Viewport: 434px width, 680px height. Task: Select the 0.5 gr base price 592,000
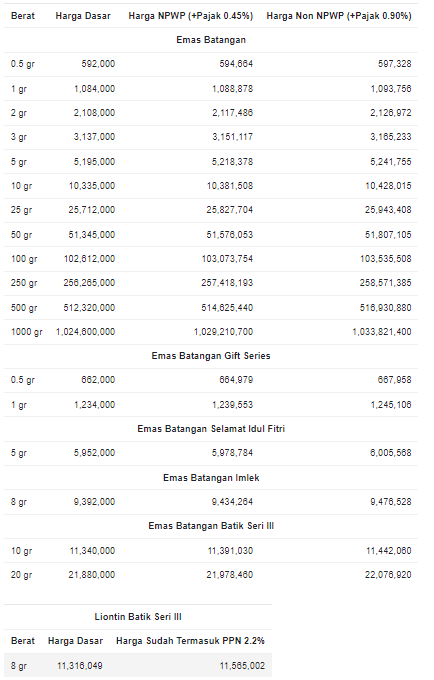(x=98, y=64)
